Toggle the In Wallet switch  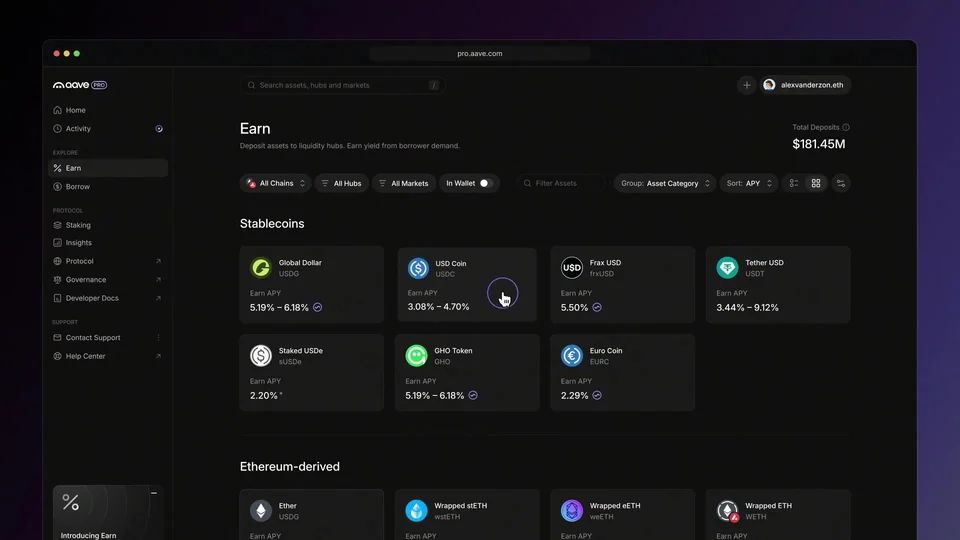(x=486, y=183)
